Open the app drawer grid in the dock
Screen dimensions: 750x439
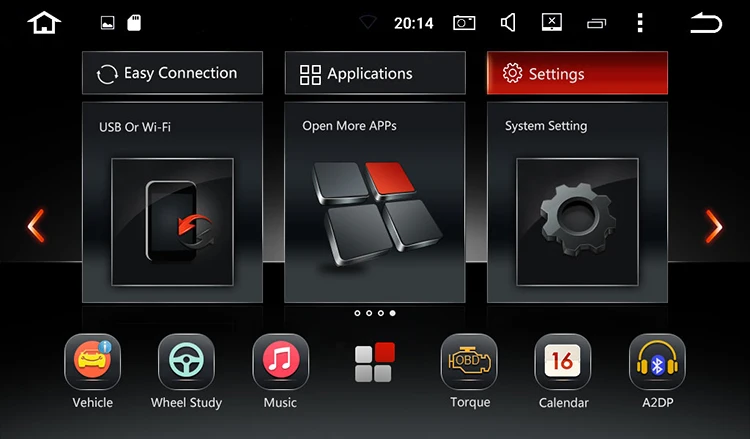click(x=375, y=362)
